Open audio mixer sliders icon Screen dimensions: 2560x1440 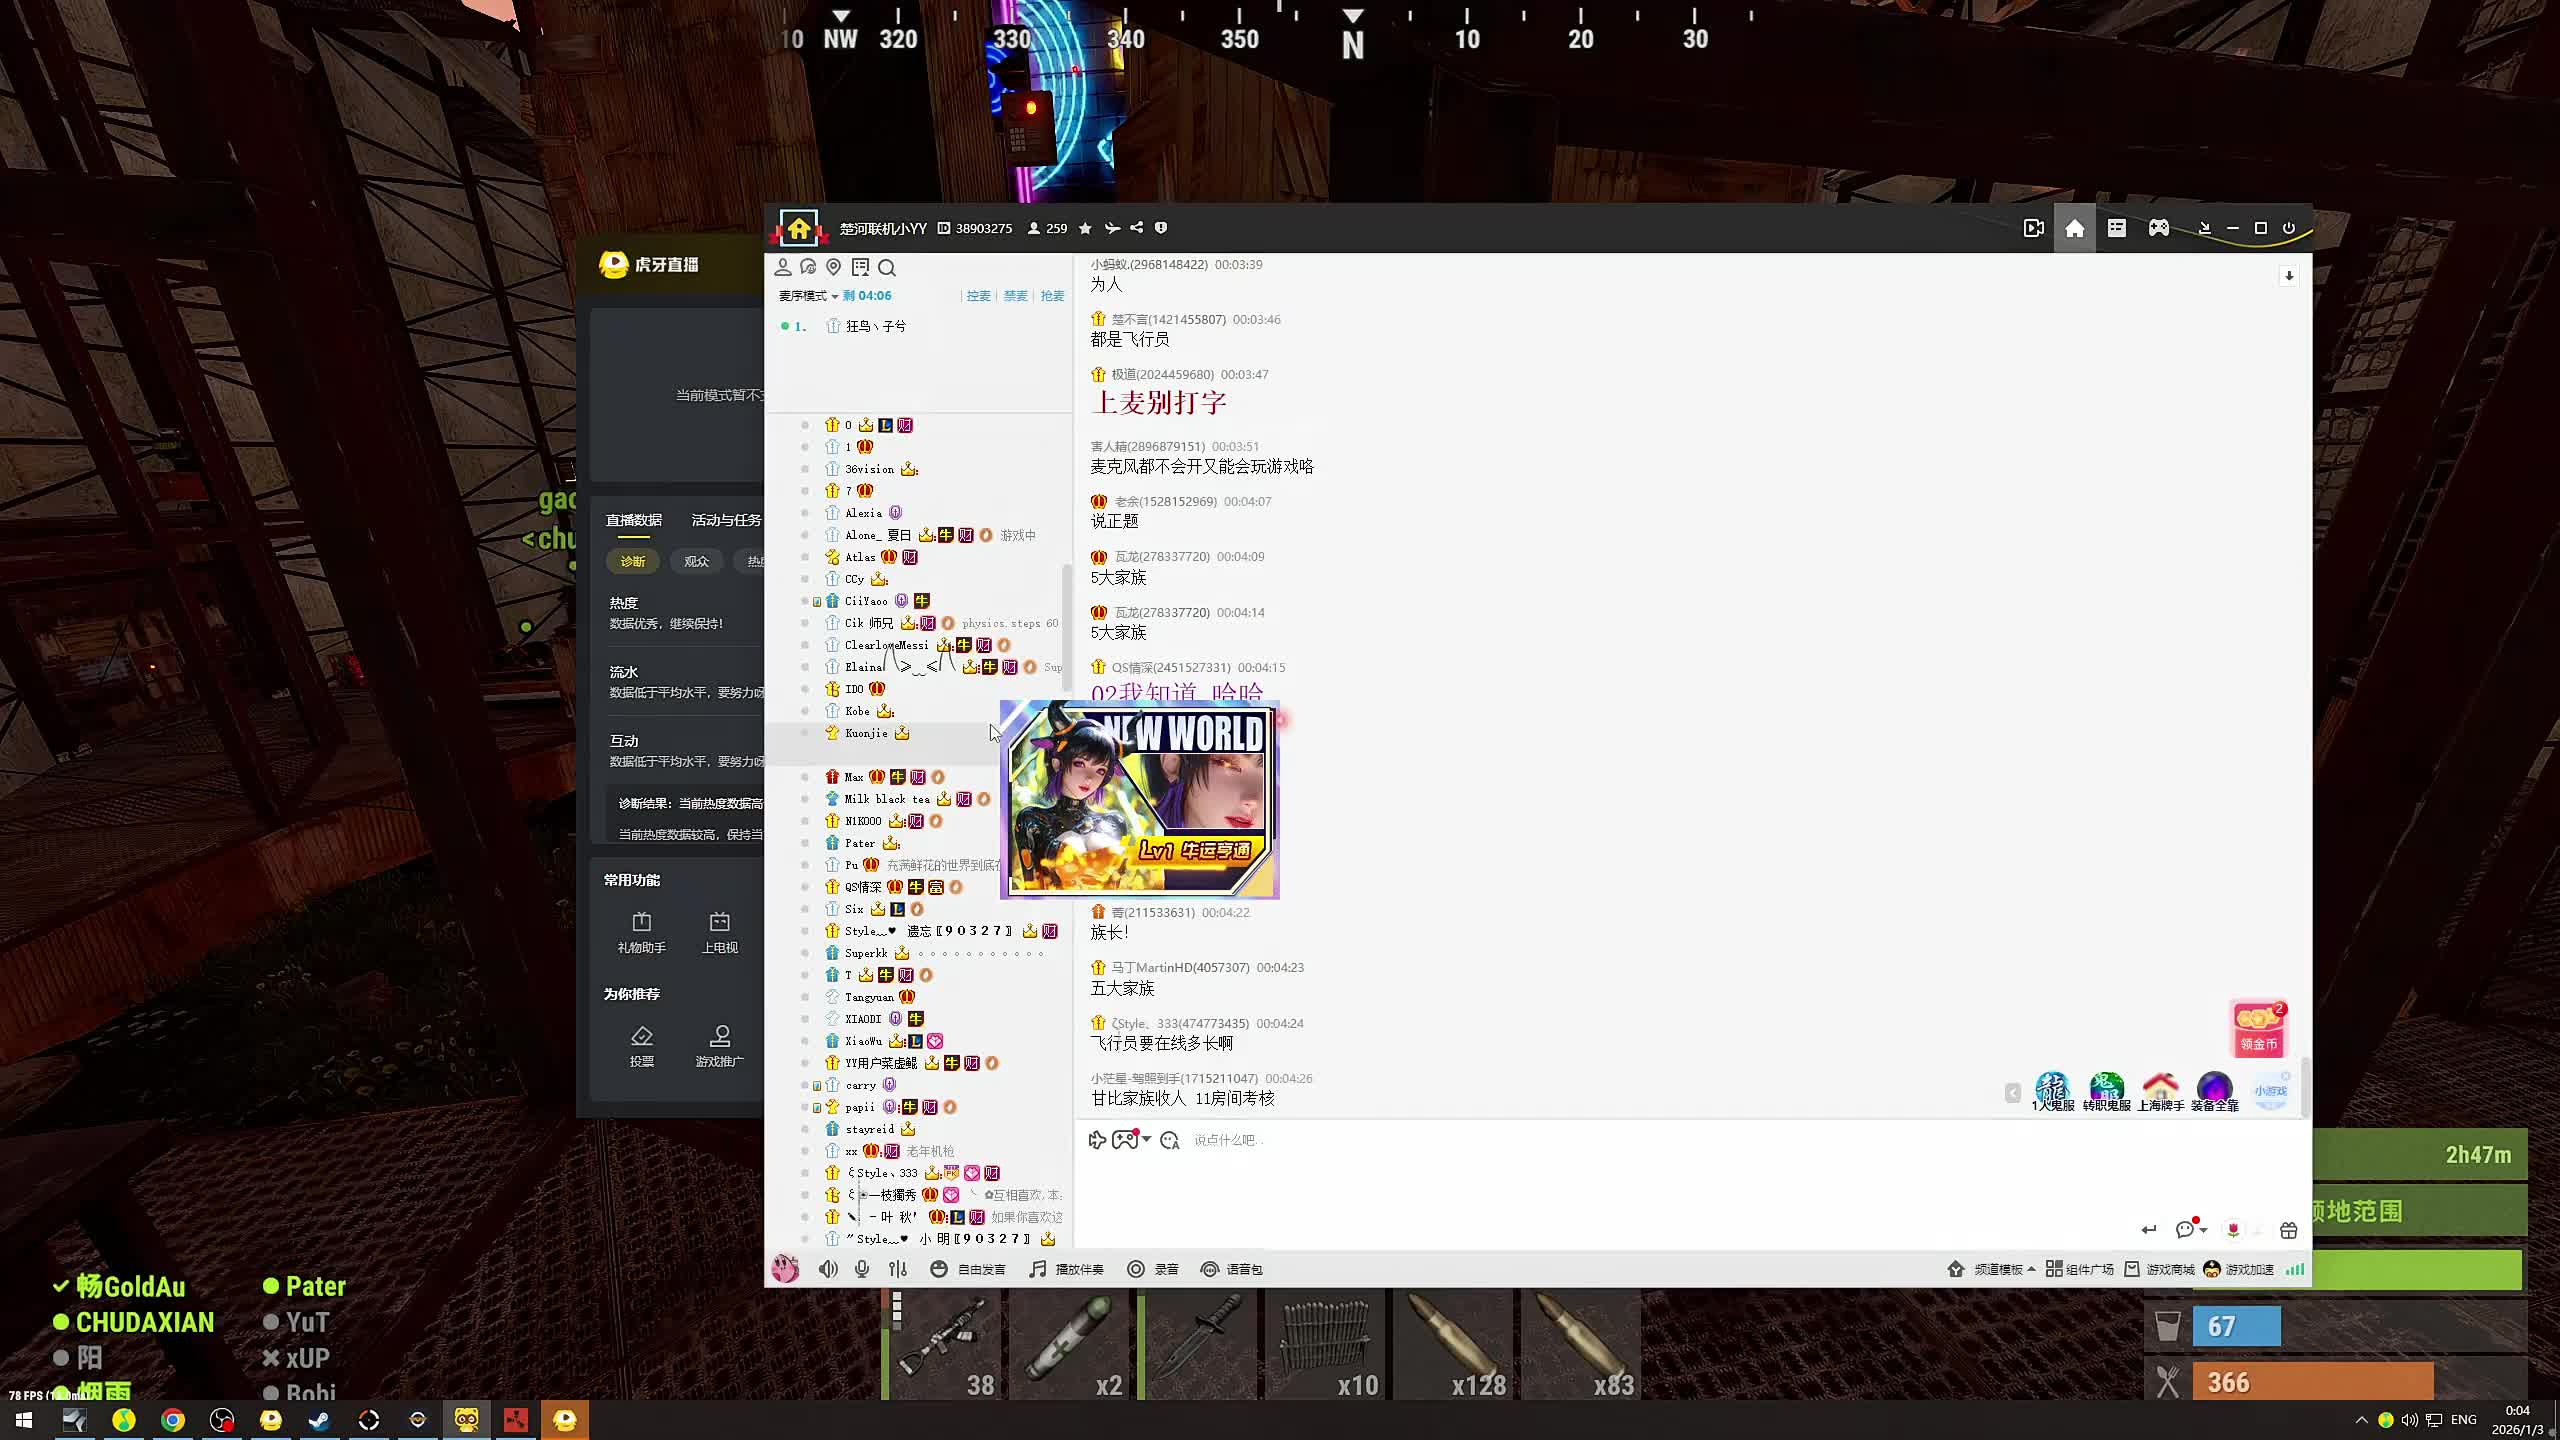pyautogui.click(x=898, y=1269)
